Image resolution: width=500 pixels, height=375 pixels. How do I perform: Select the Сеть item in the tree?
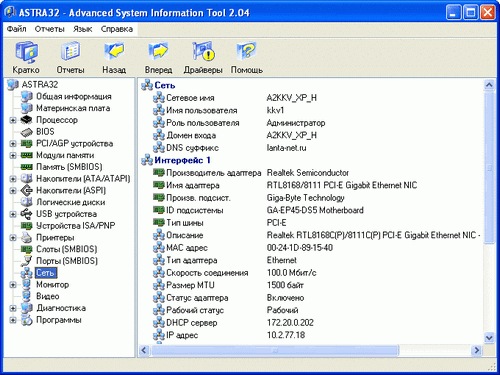pyautogui.click(x=45, y=273)
